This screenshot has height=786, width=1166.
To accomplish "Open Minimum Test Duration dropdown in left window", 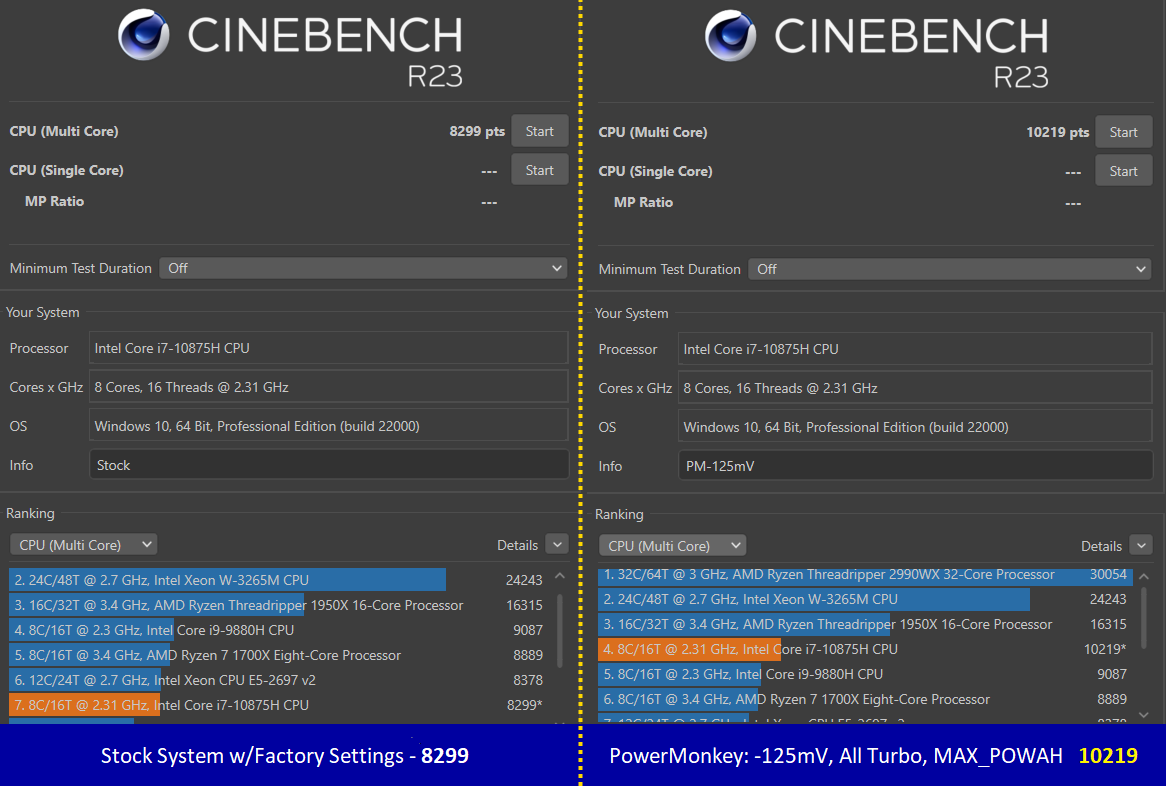I will pos(363,268).
